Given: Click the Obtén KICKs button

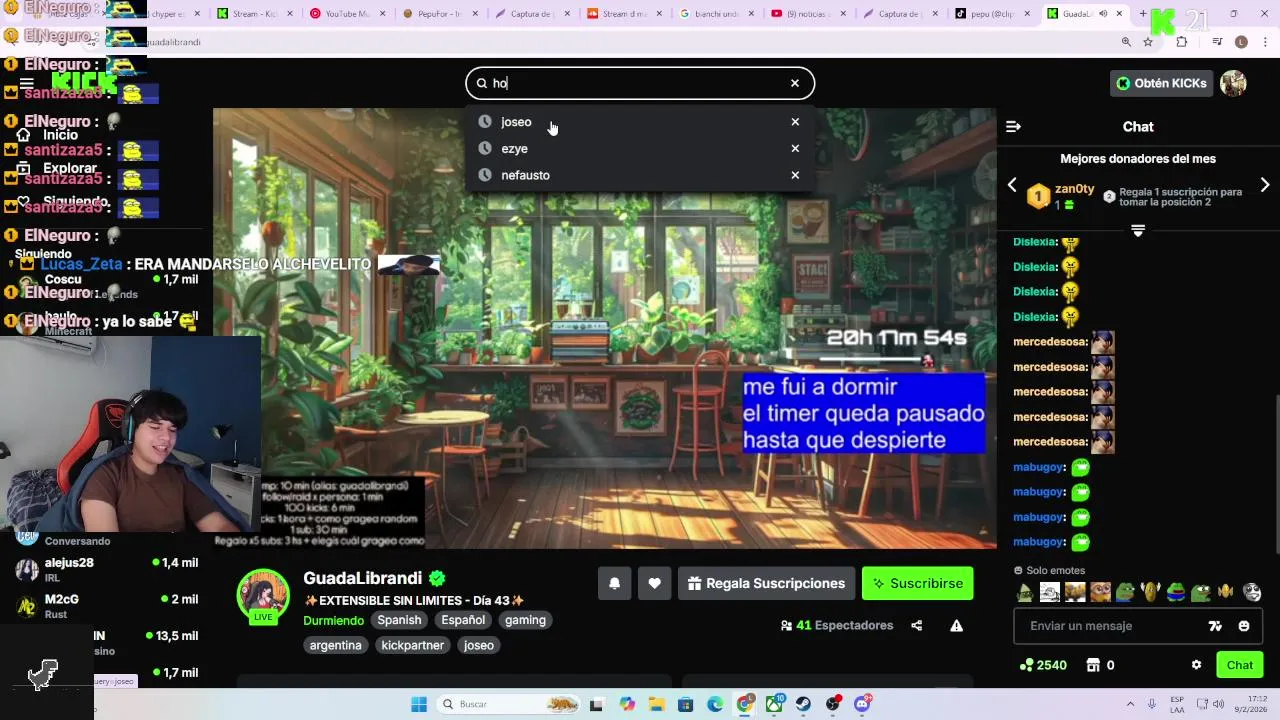Looking at the screenshot, I should tap(1162, 83).
